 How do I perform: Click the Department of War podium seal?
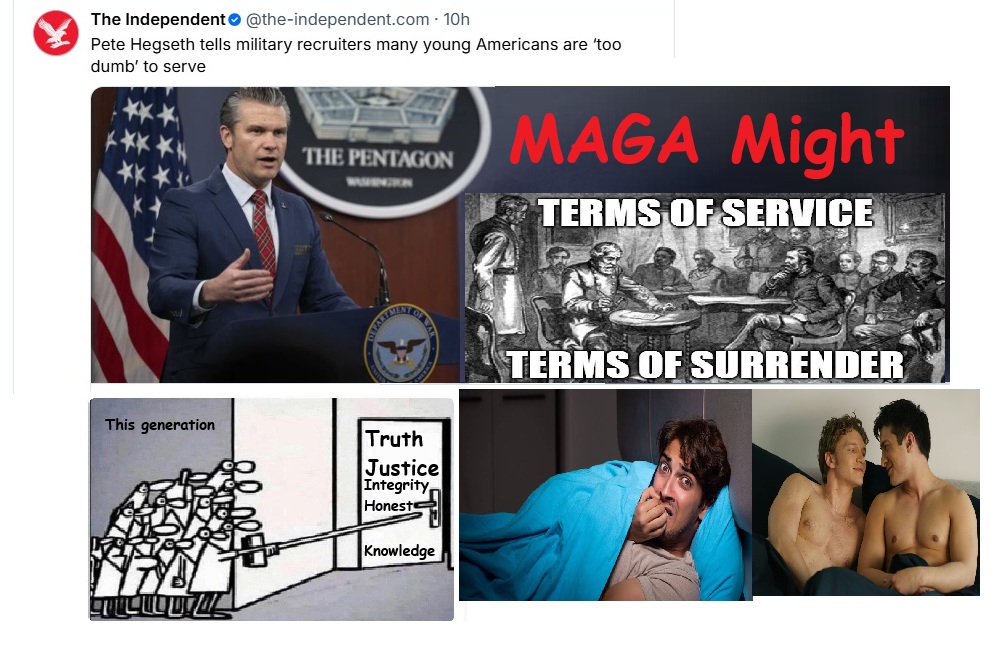[x=401, y=344]
